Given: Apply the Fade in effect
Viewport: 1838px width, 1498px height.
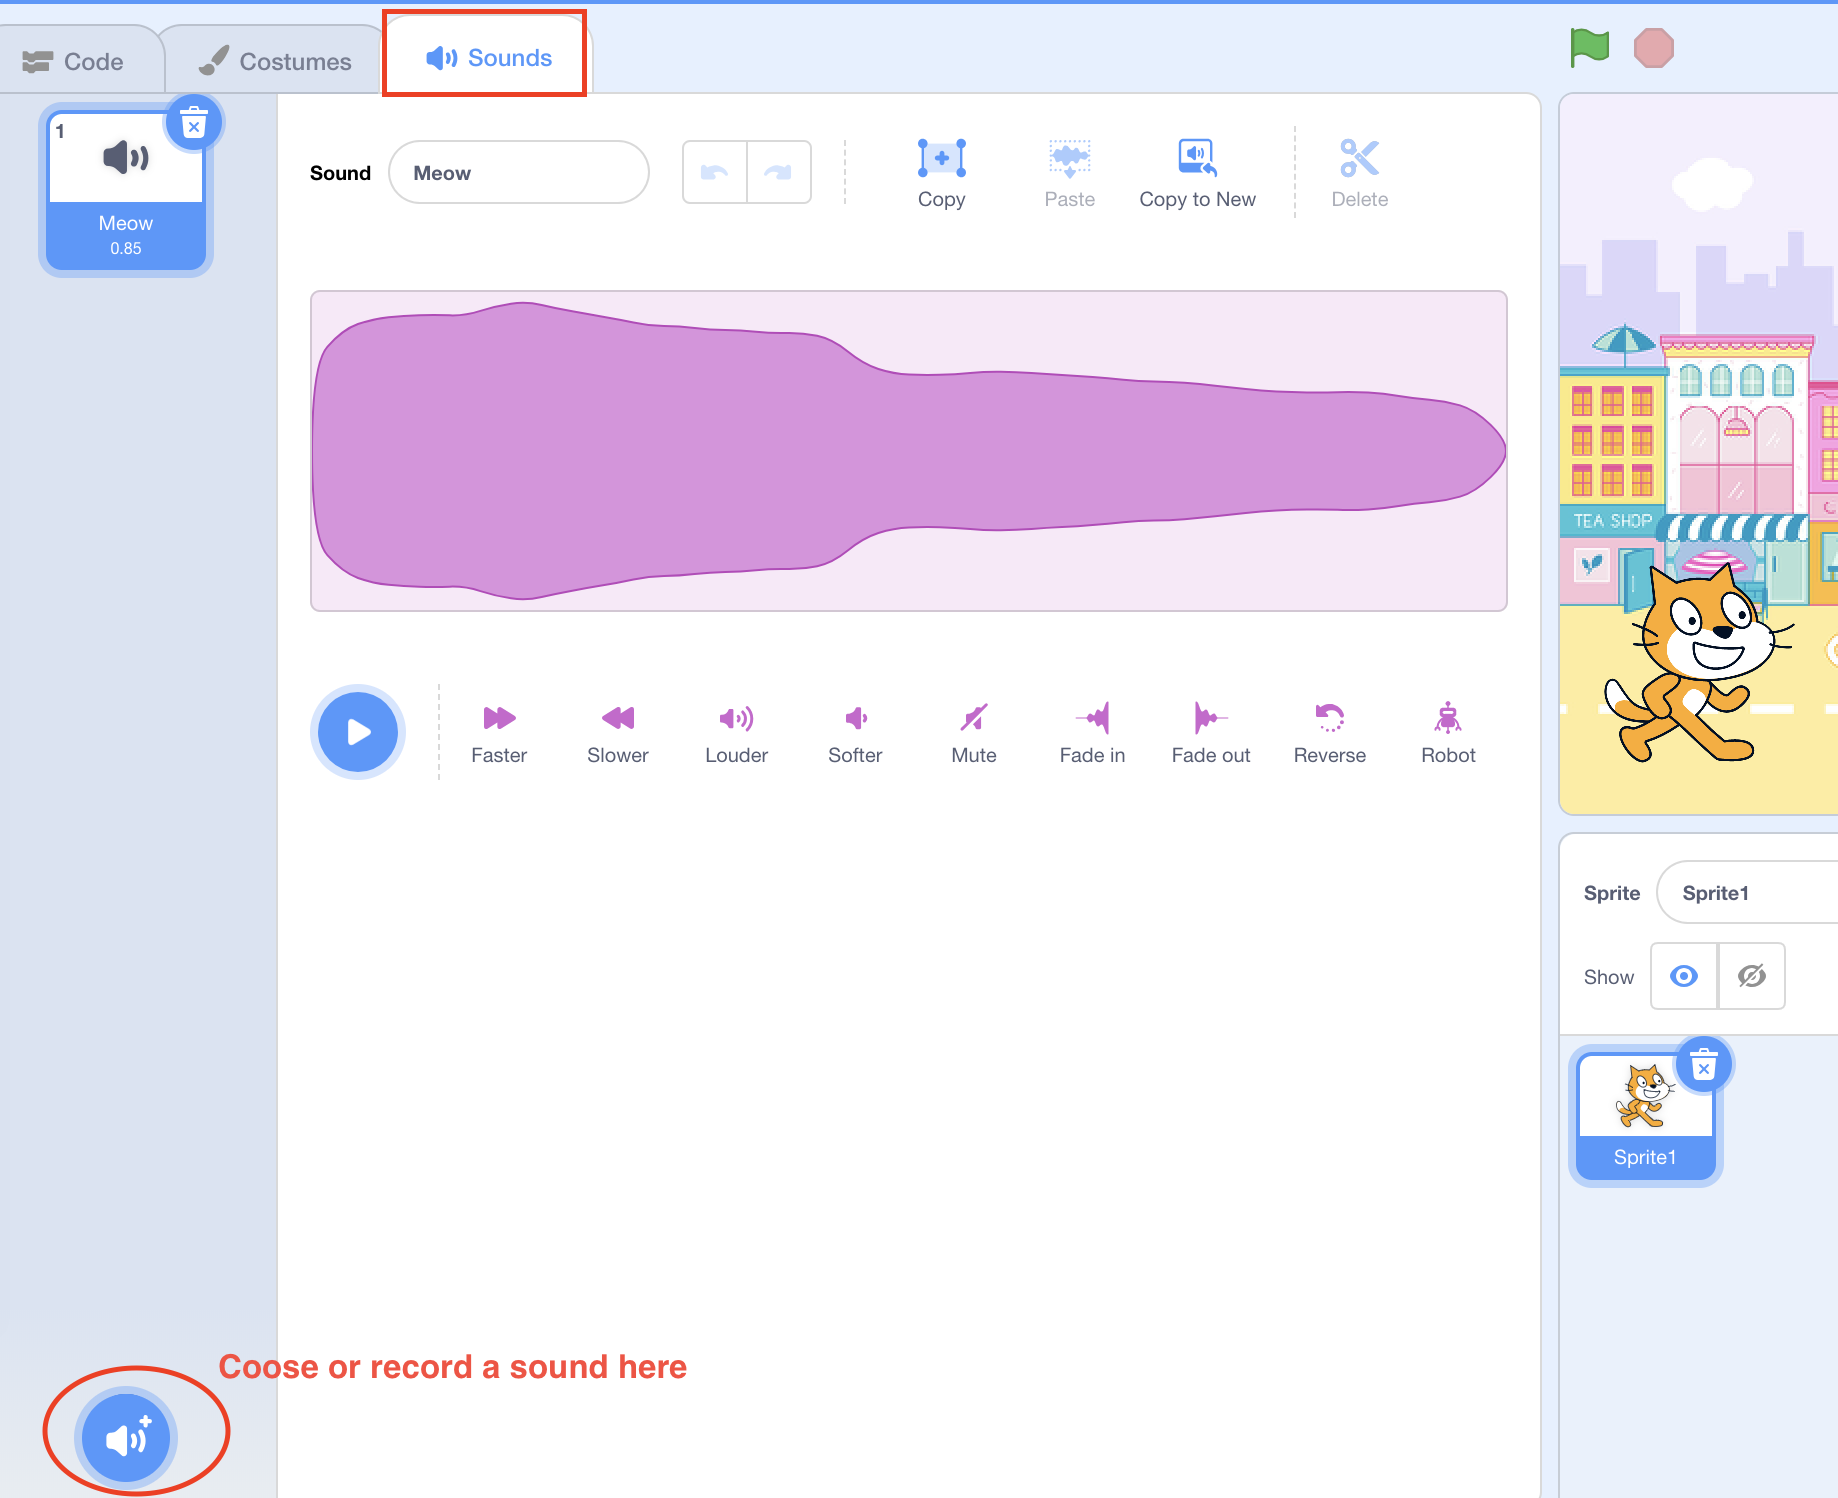Looking at the screenshot, I should pos(1091,731).
